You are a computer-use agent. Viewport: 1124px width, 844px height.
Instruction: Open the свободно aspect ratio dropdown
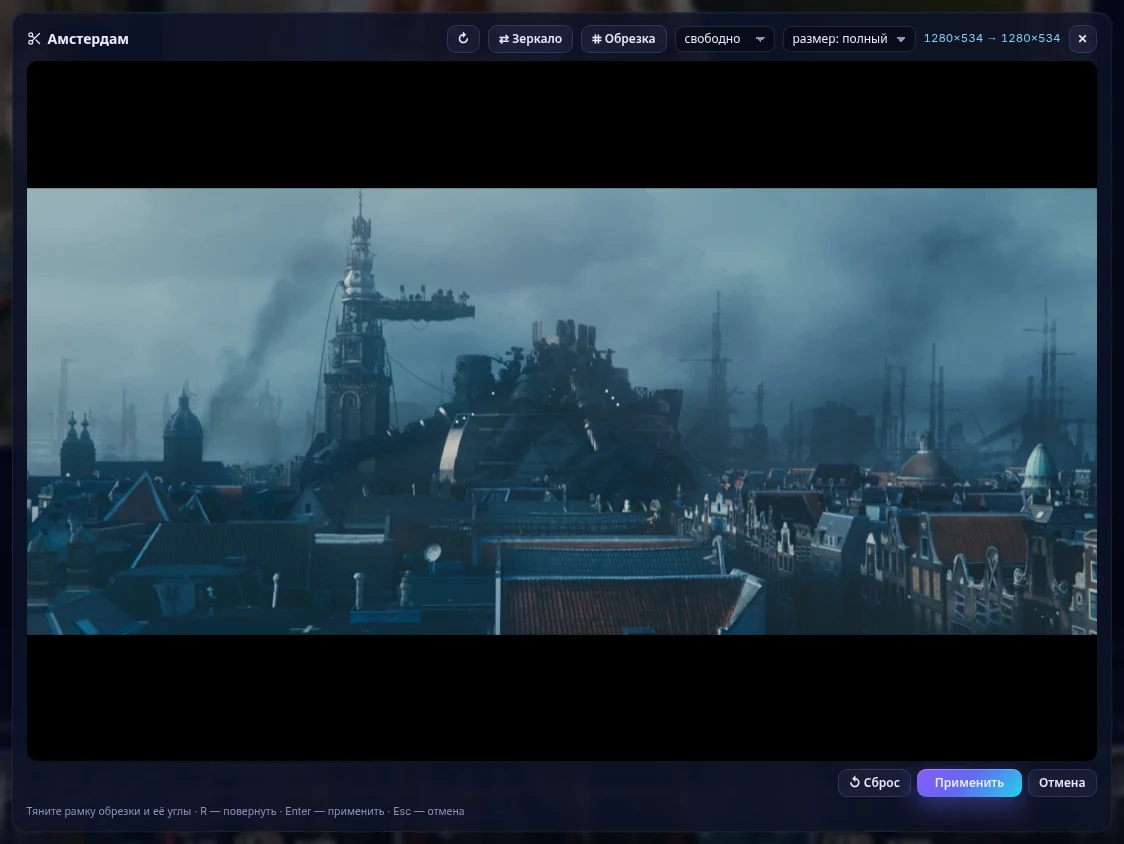click(x=725, y=39)
